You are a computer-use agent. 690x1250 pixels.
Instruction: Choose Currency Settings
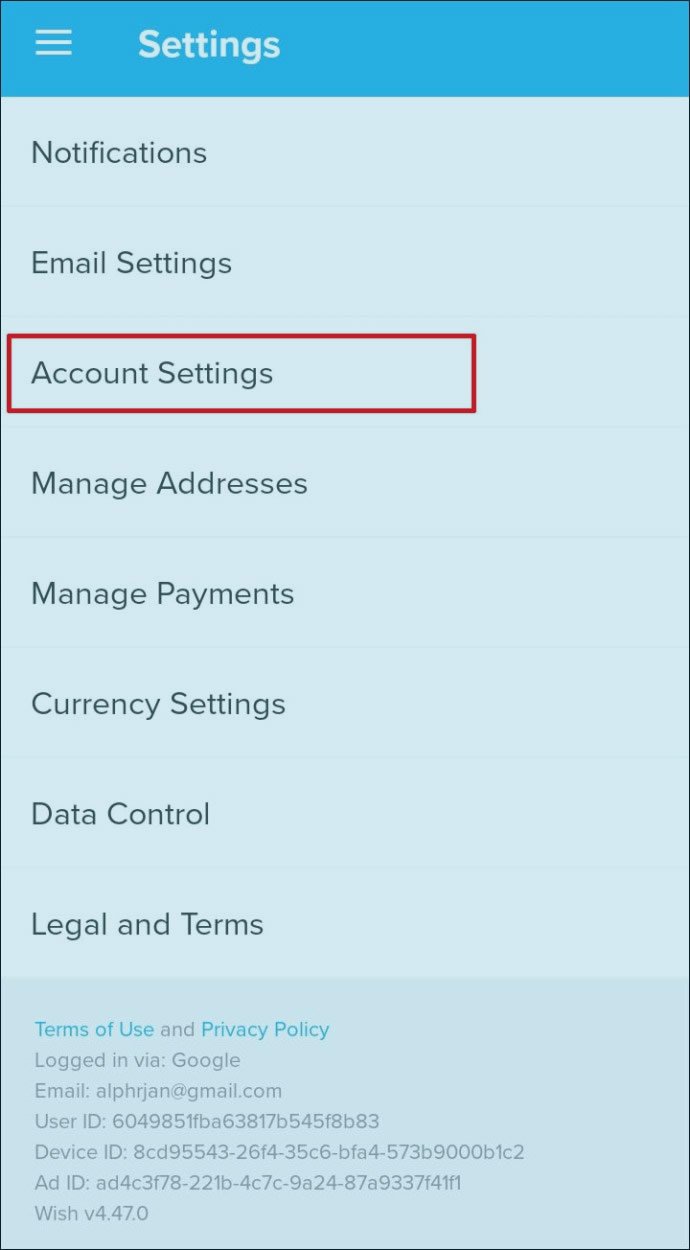pos(158,704)
